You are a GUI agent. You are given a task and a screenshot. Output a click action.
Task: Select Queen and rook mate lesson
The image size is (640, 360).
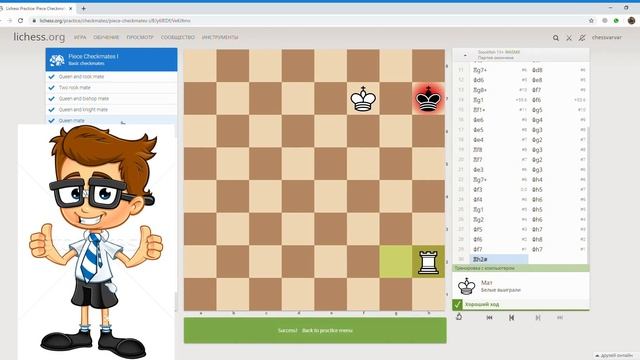[111, 76]
